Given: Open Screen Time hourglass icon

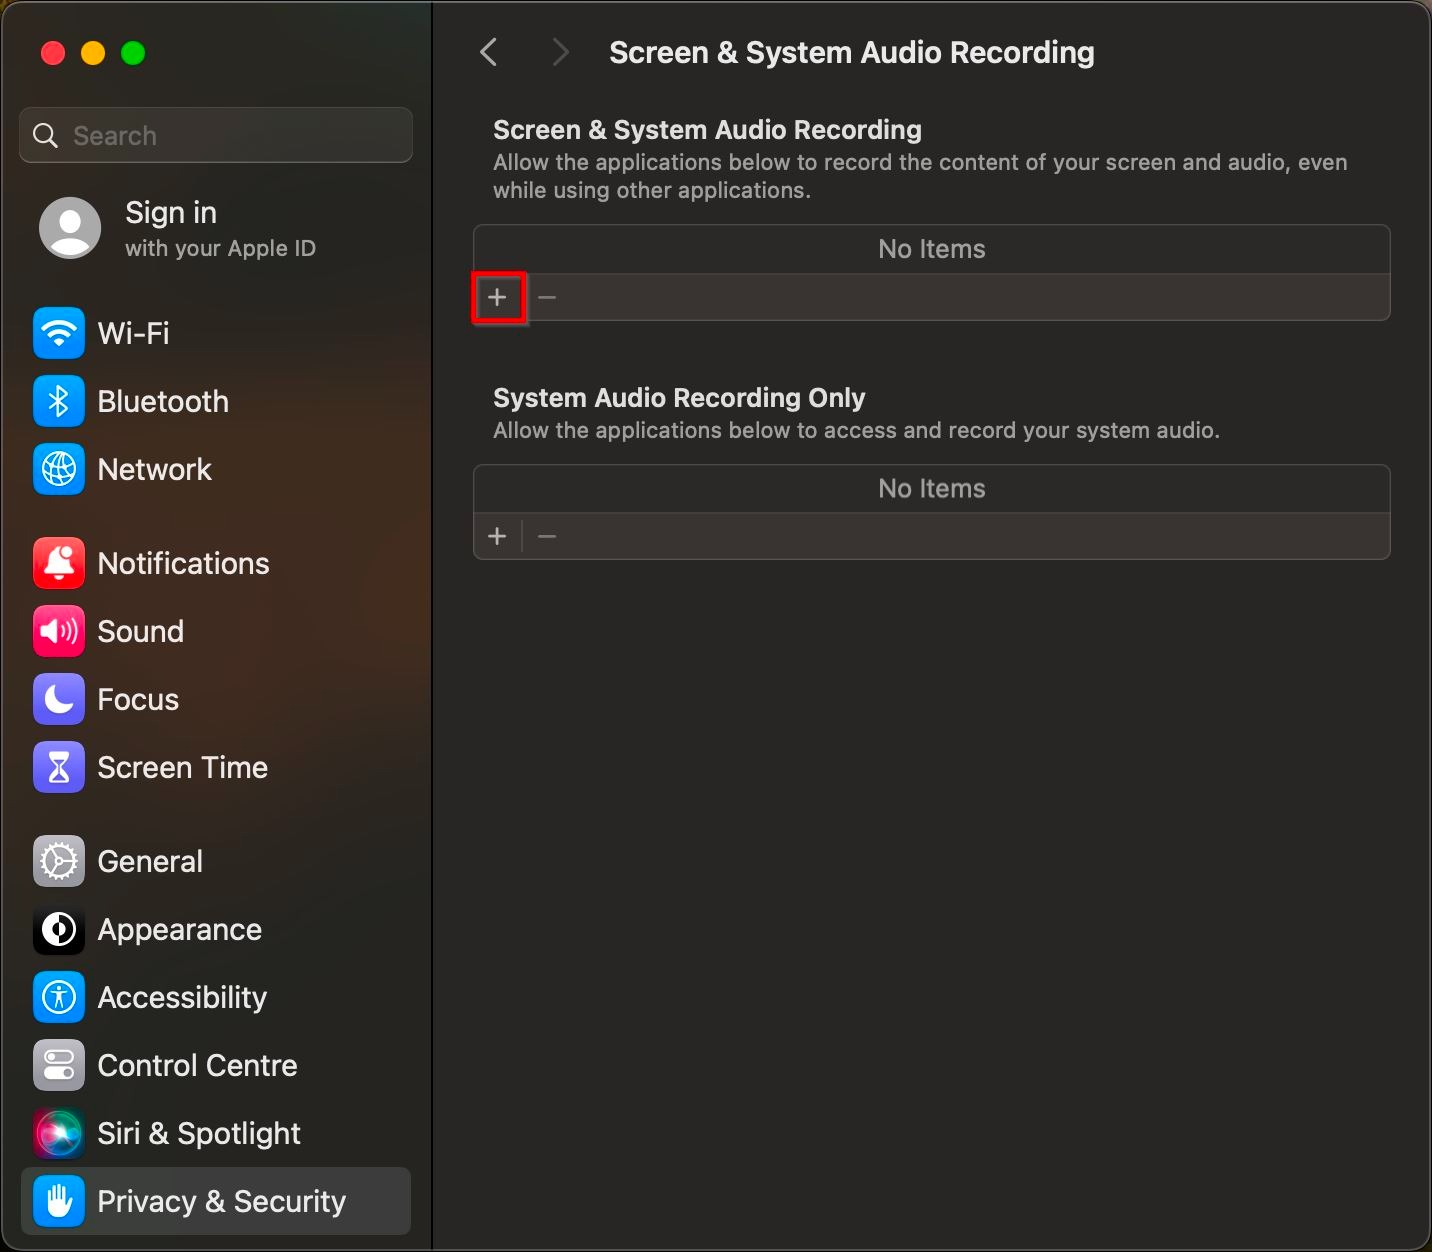Looking at the screenshot, I should click(x=59, y=767).
